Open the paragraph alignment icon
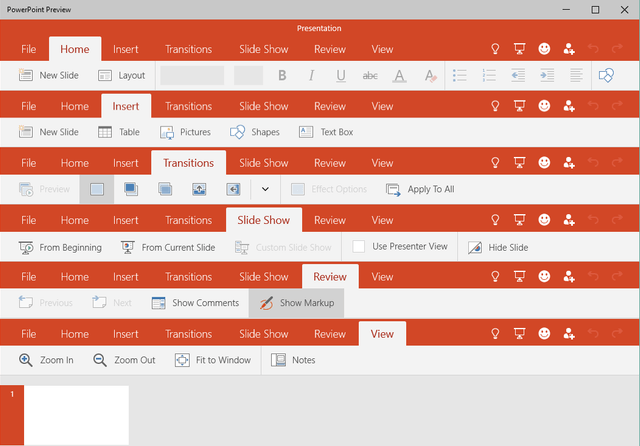640x446 pixels. pyautogui.click(x=576, y=75)
